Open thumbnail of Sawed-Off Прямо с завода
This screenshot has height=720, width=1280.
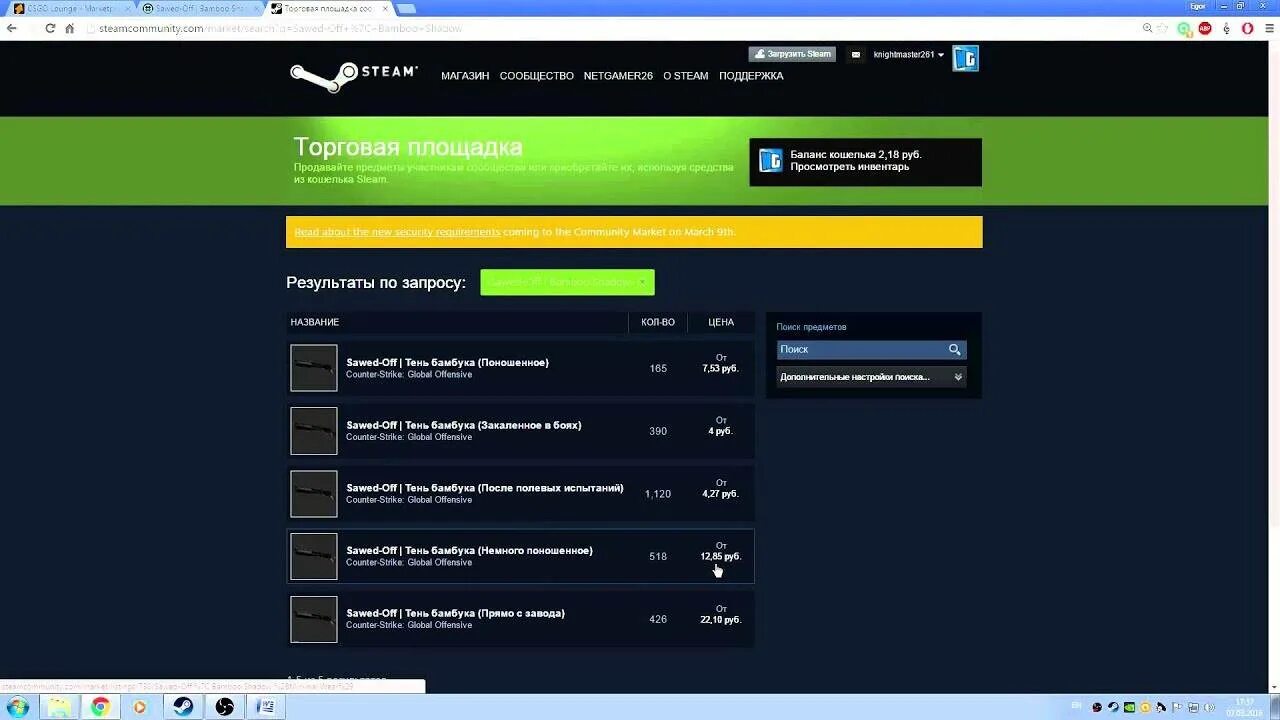[314, 619]
